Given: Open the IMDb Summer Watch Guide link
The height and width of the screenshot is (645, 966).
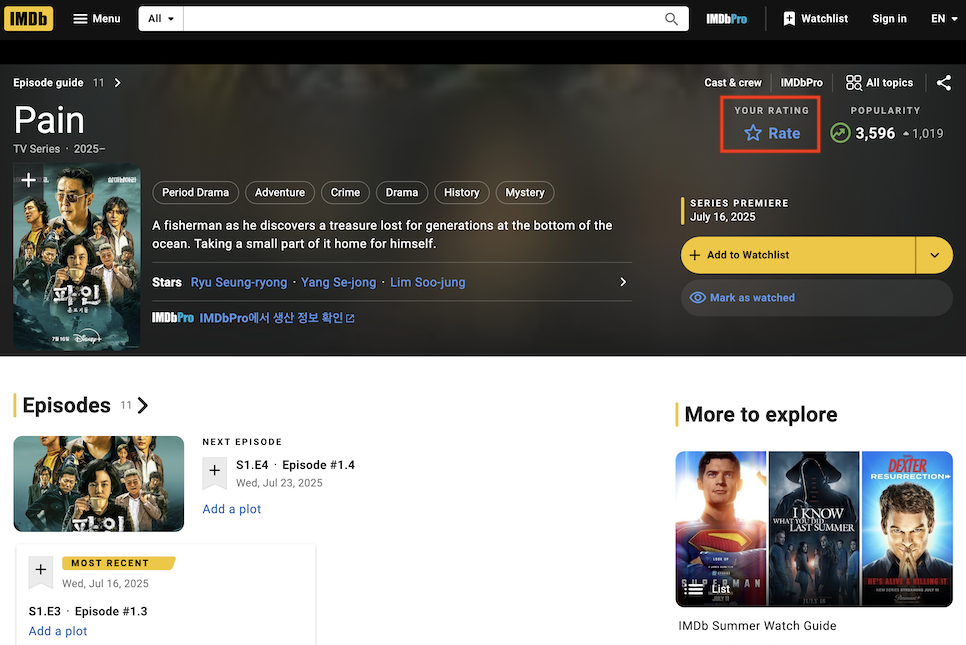Looking at the screenshot, I should [757, 625].
